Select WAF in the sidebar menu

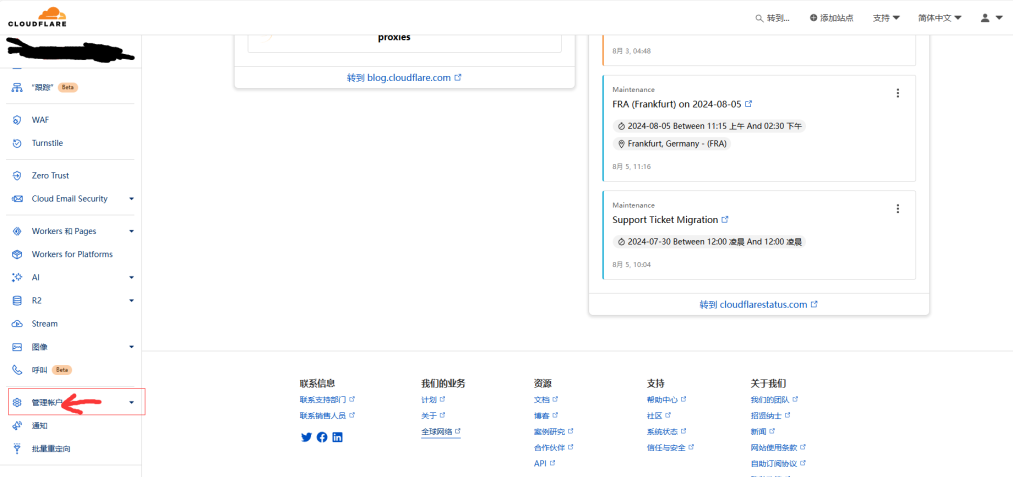[40, 120]
